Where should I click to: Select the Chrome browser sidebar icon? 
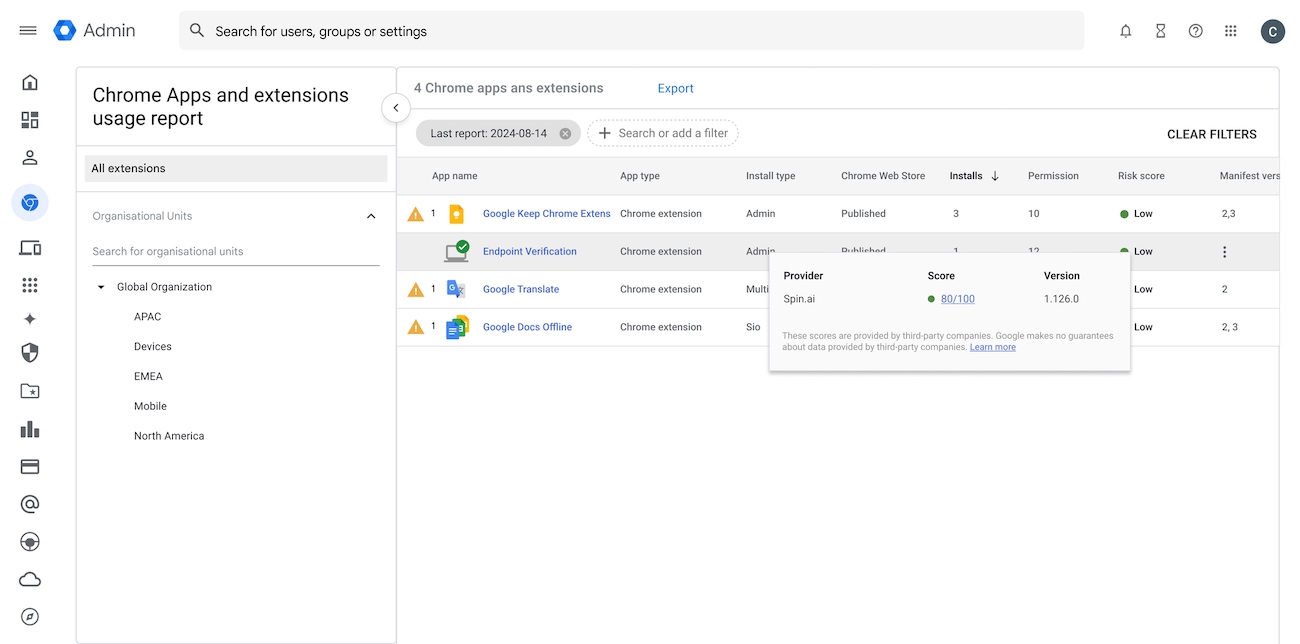[30, 203]
